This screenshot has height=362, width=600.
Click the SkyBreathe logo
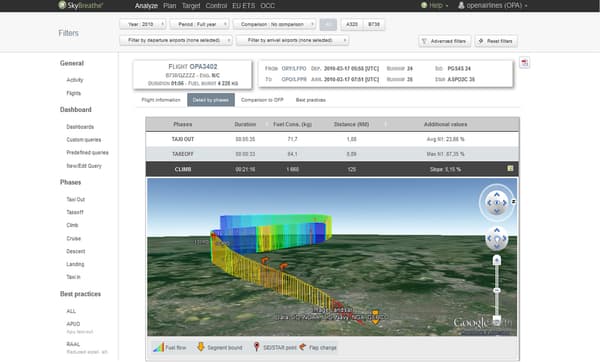click(x=80, y=5)
